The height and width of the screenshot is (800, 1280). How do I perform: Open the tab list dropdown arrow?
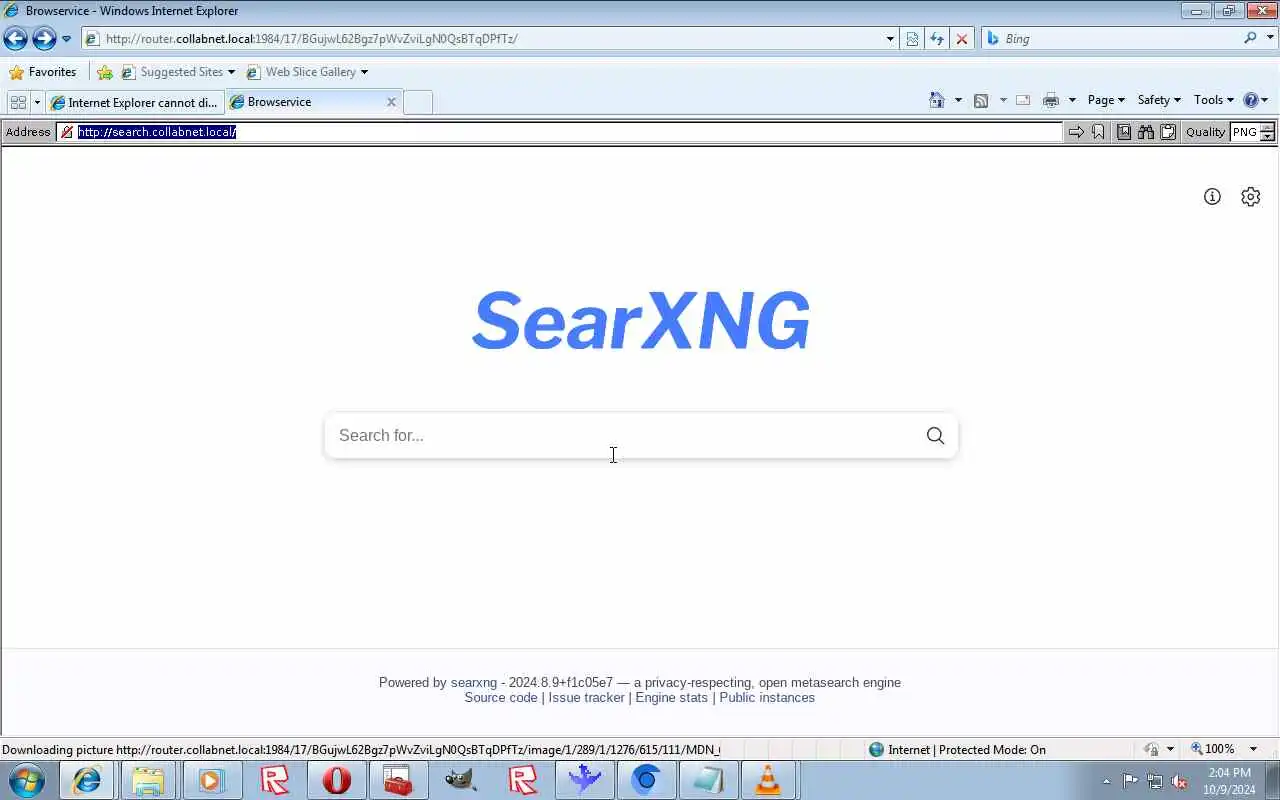click(x=37, y=102)
